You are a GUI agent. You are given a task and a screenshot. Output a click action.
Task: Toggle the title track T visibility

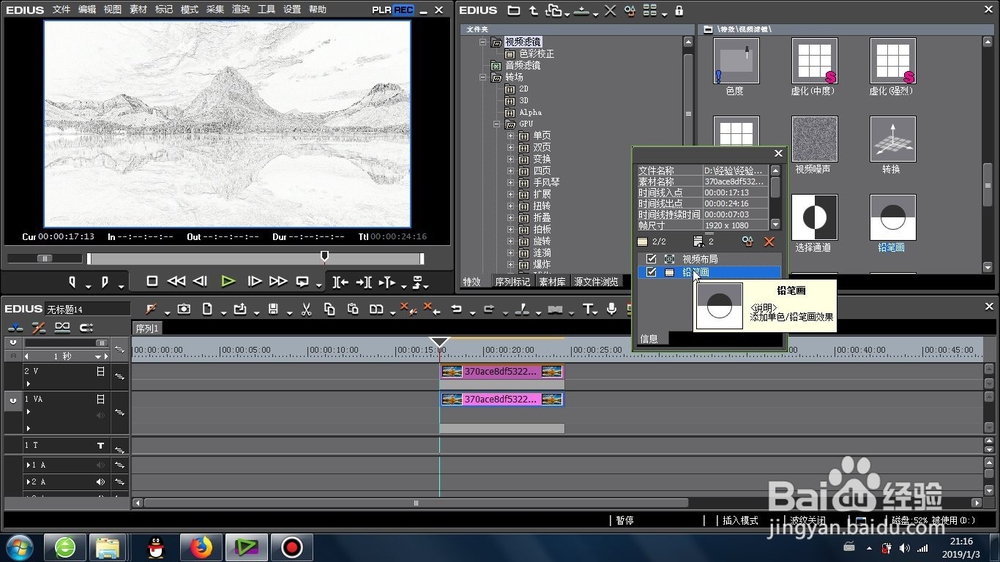pos(100,446)
